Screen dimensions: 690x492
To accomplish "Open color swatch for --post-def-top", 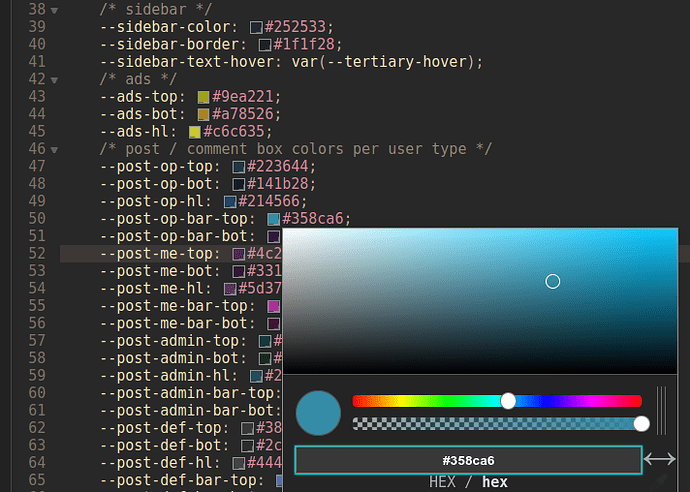I will coord(247,428).
